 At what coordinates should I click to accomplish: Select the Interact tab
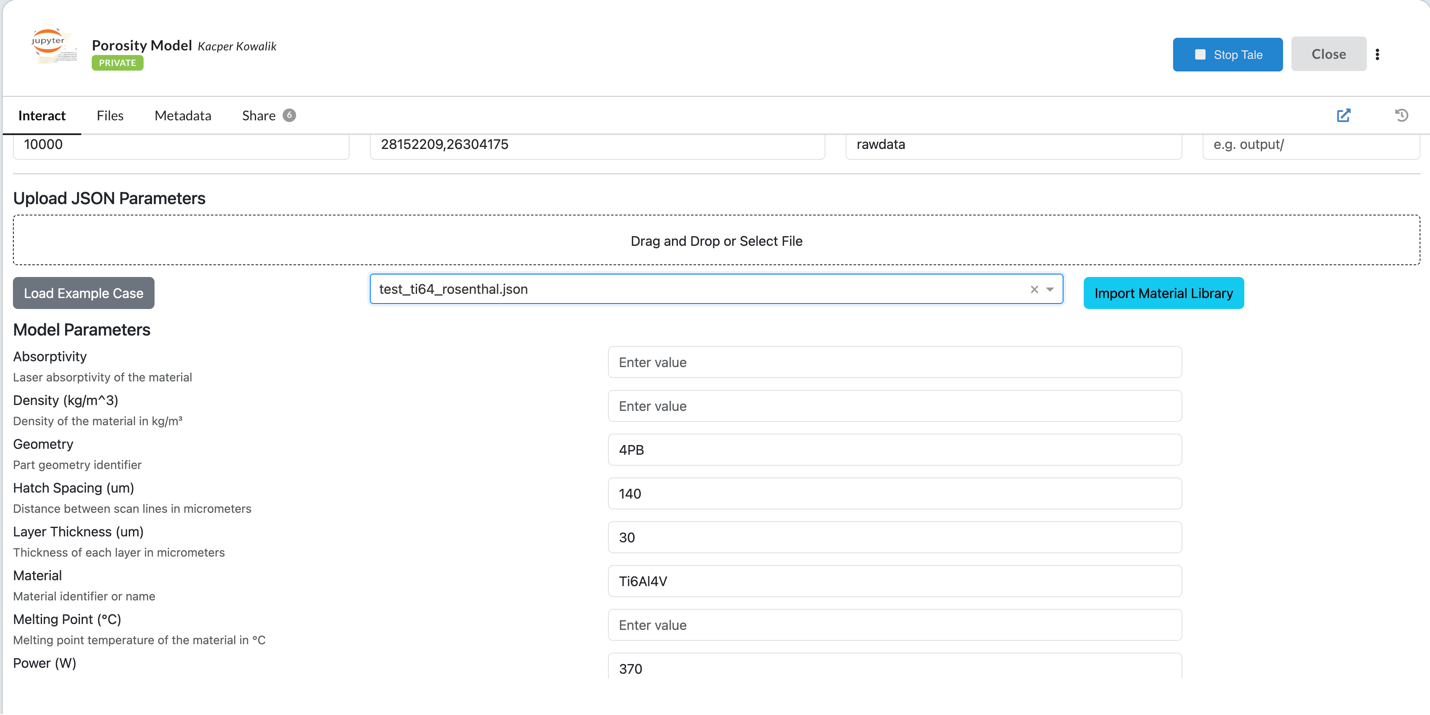[43, 115]
